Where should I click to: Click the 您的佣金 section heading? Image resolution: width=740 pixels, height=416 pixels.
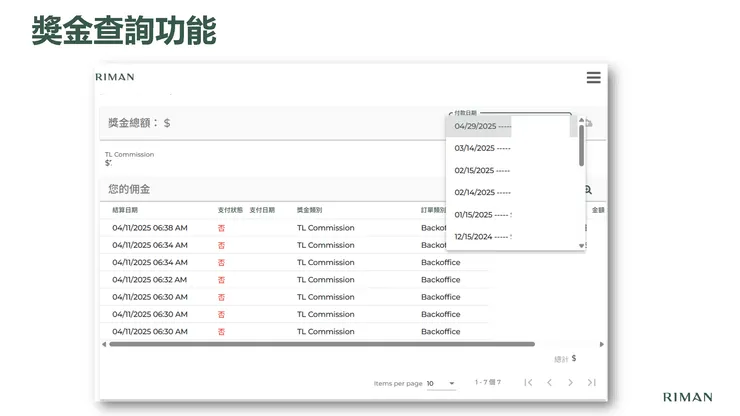point(129,189)
